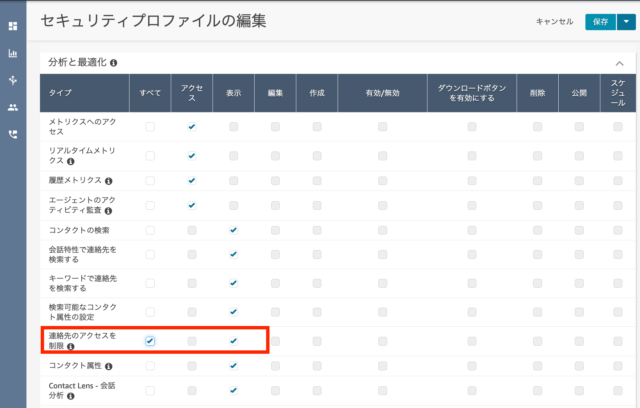
Task: Uncheck 表示 for Contact Lens - 会話分析
Action: [x=233, y=391]
